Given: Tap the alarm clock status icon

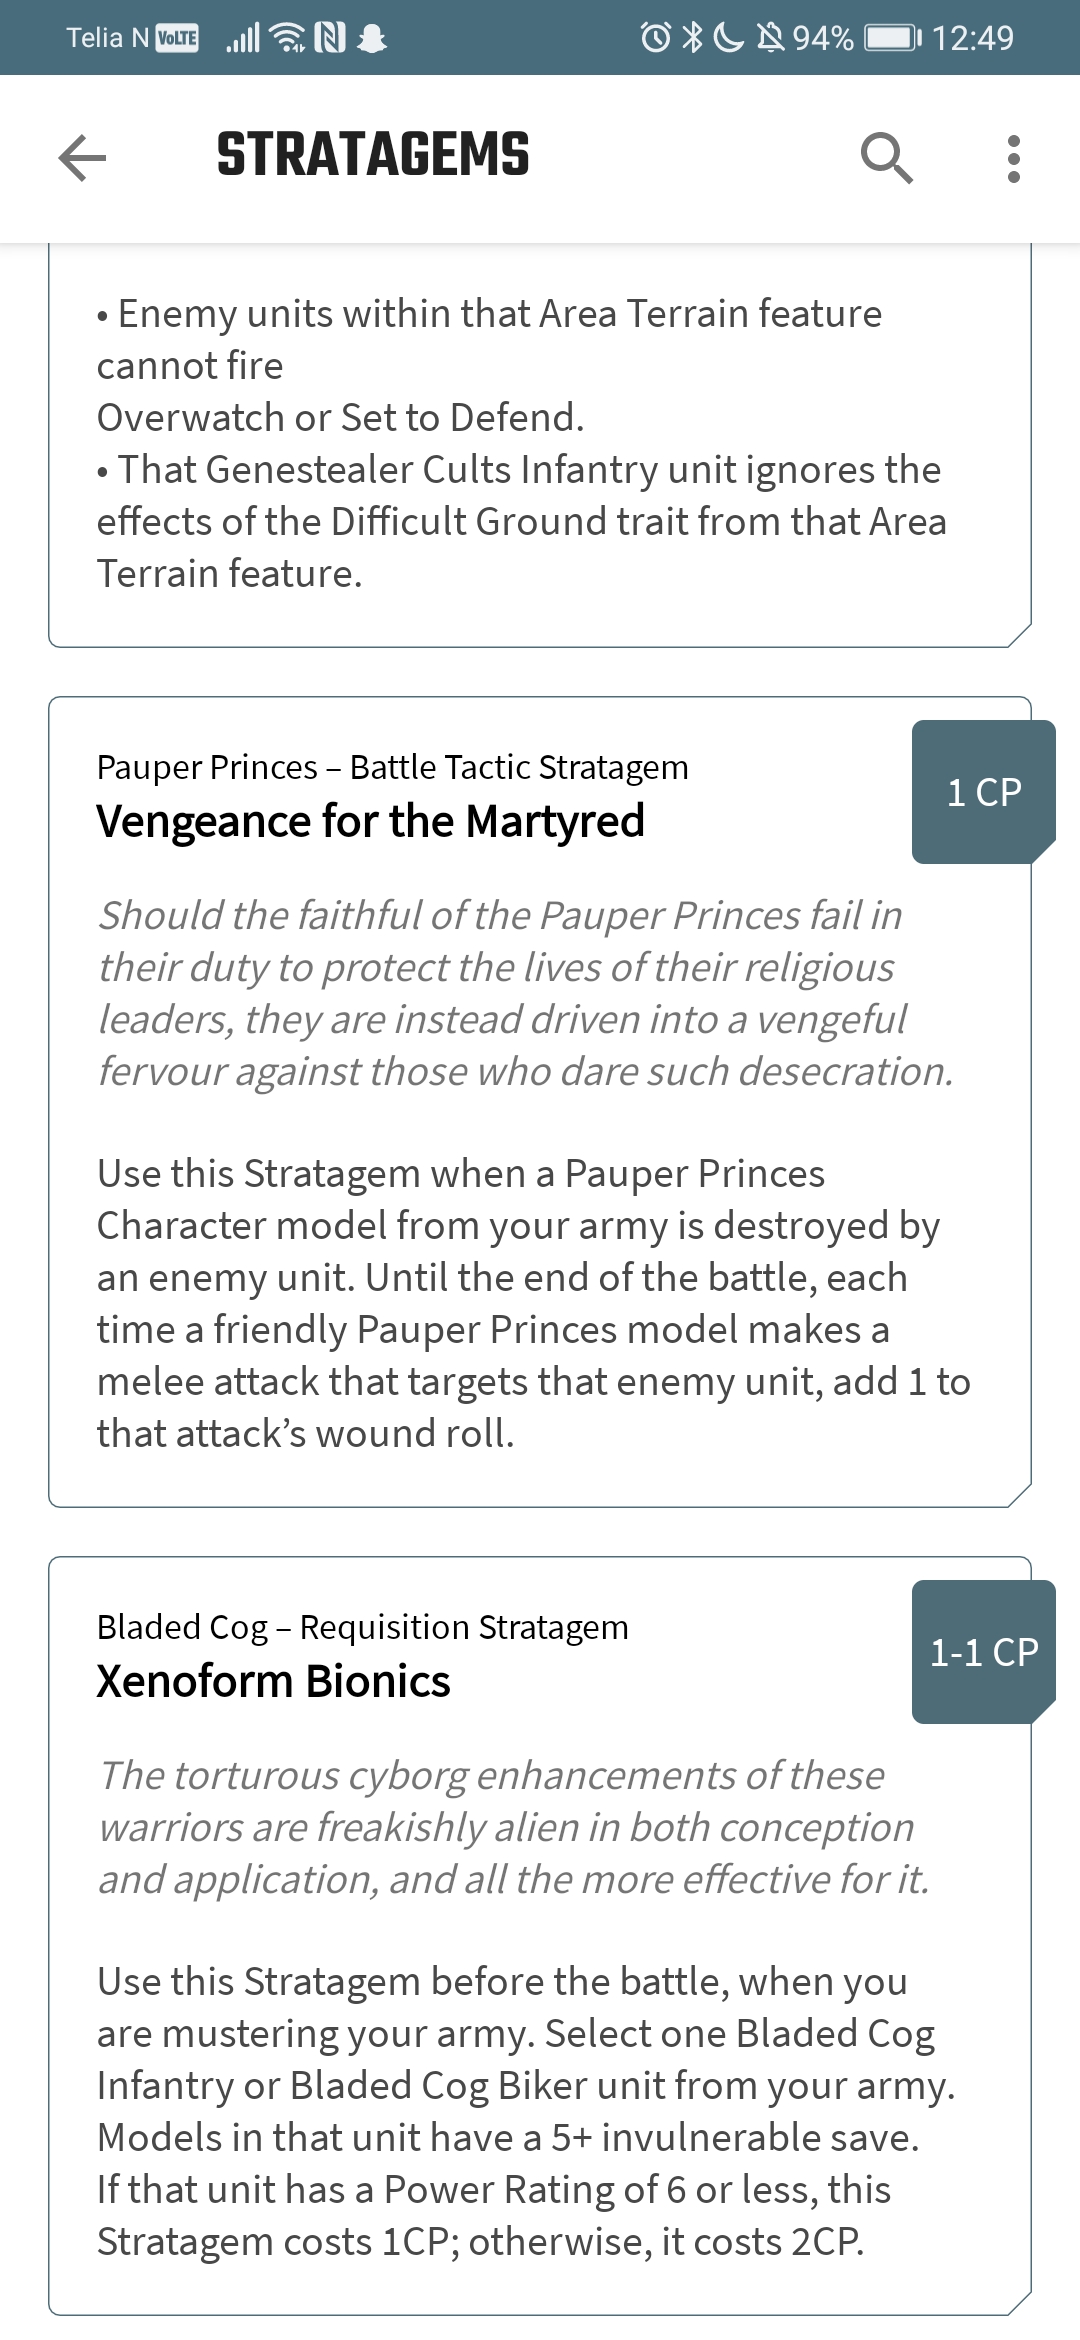Looking at the screenshot, I should 656,38.
